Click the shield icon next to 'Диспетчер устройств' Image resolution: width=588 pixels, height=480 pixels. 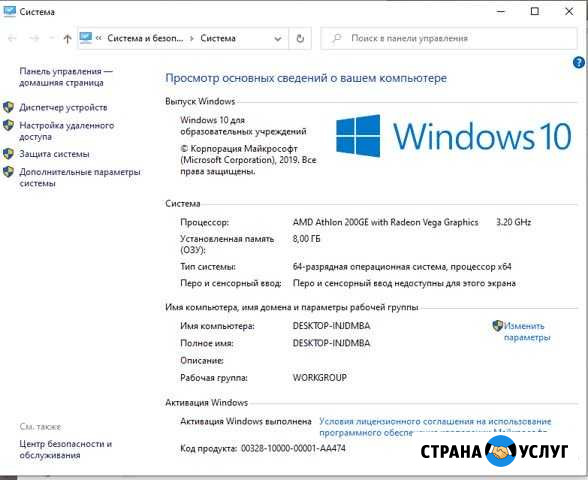coord(8,107)
